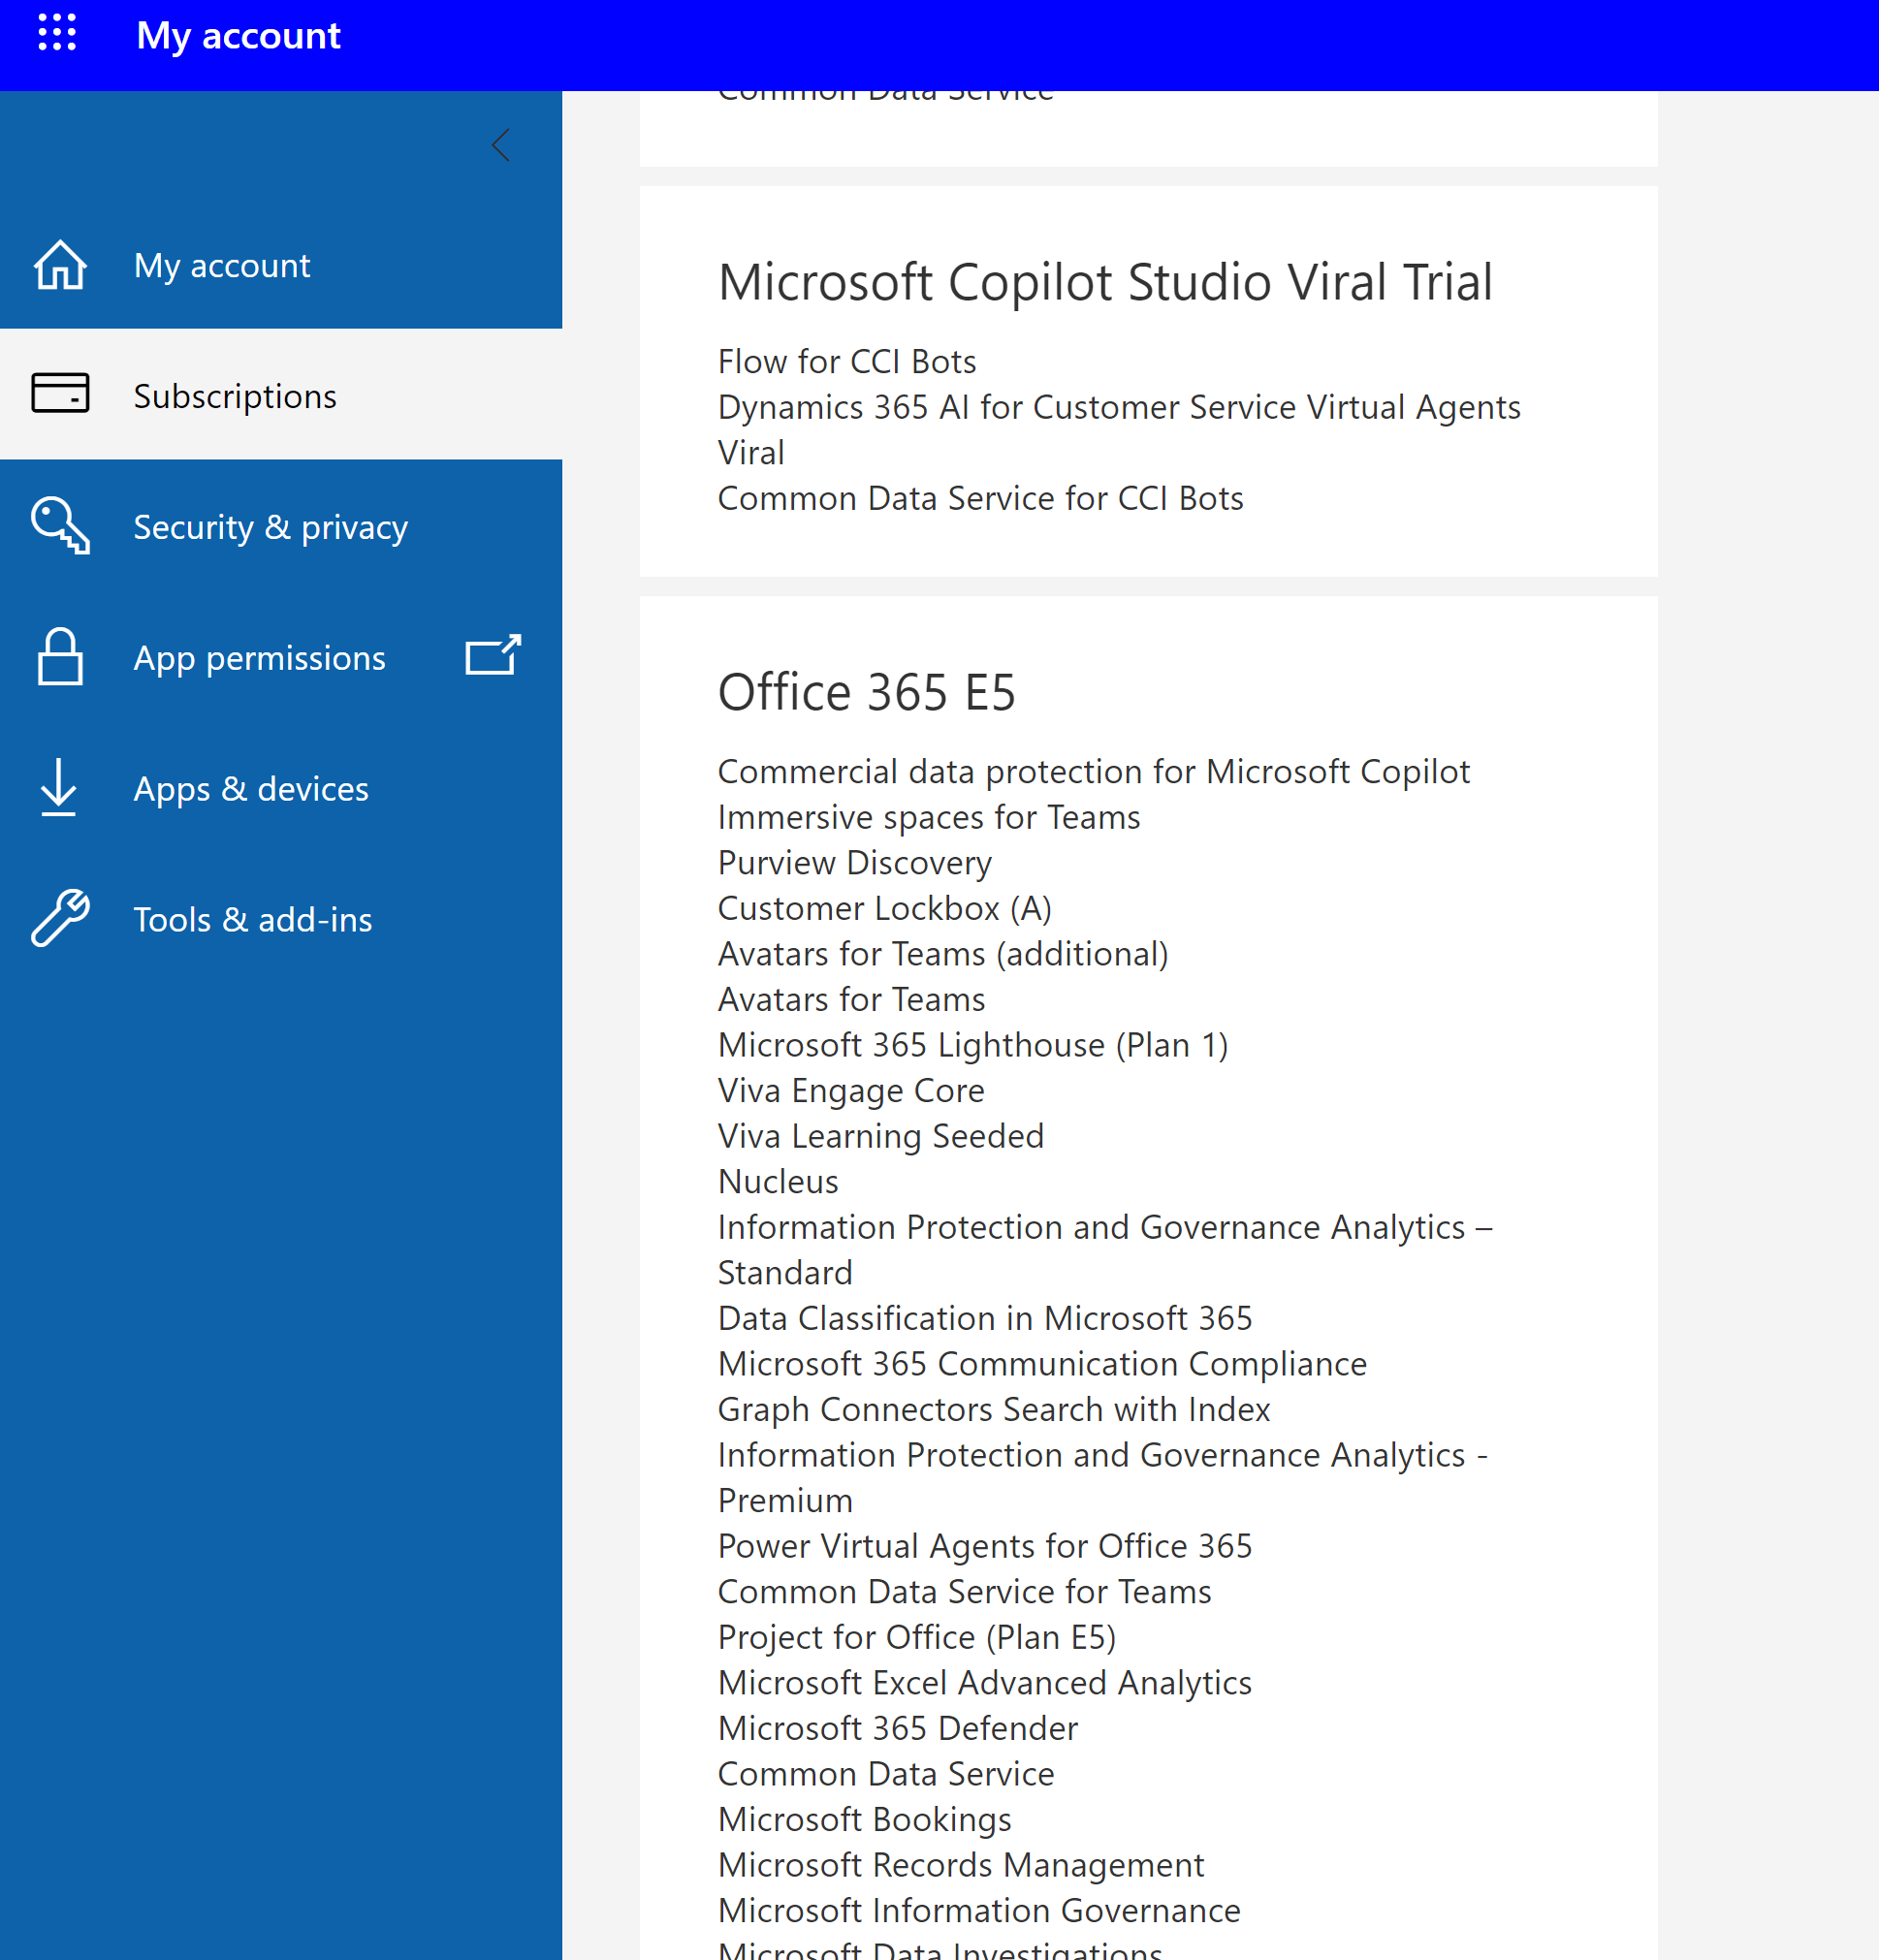Screen dimensions: 1879x1960
Task: Click Immersive spaces for Teams
Action: [x=929, y=817]
